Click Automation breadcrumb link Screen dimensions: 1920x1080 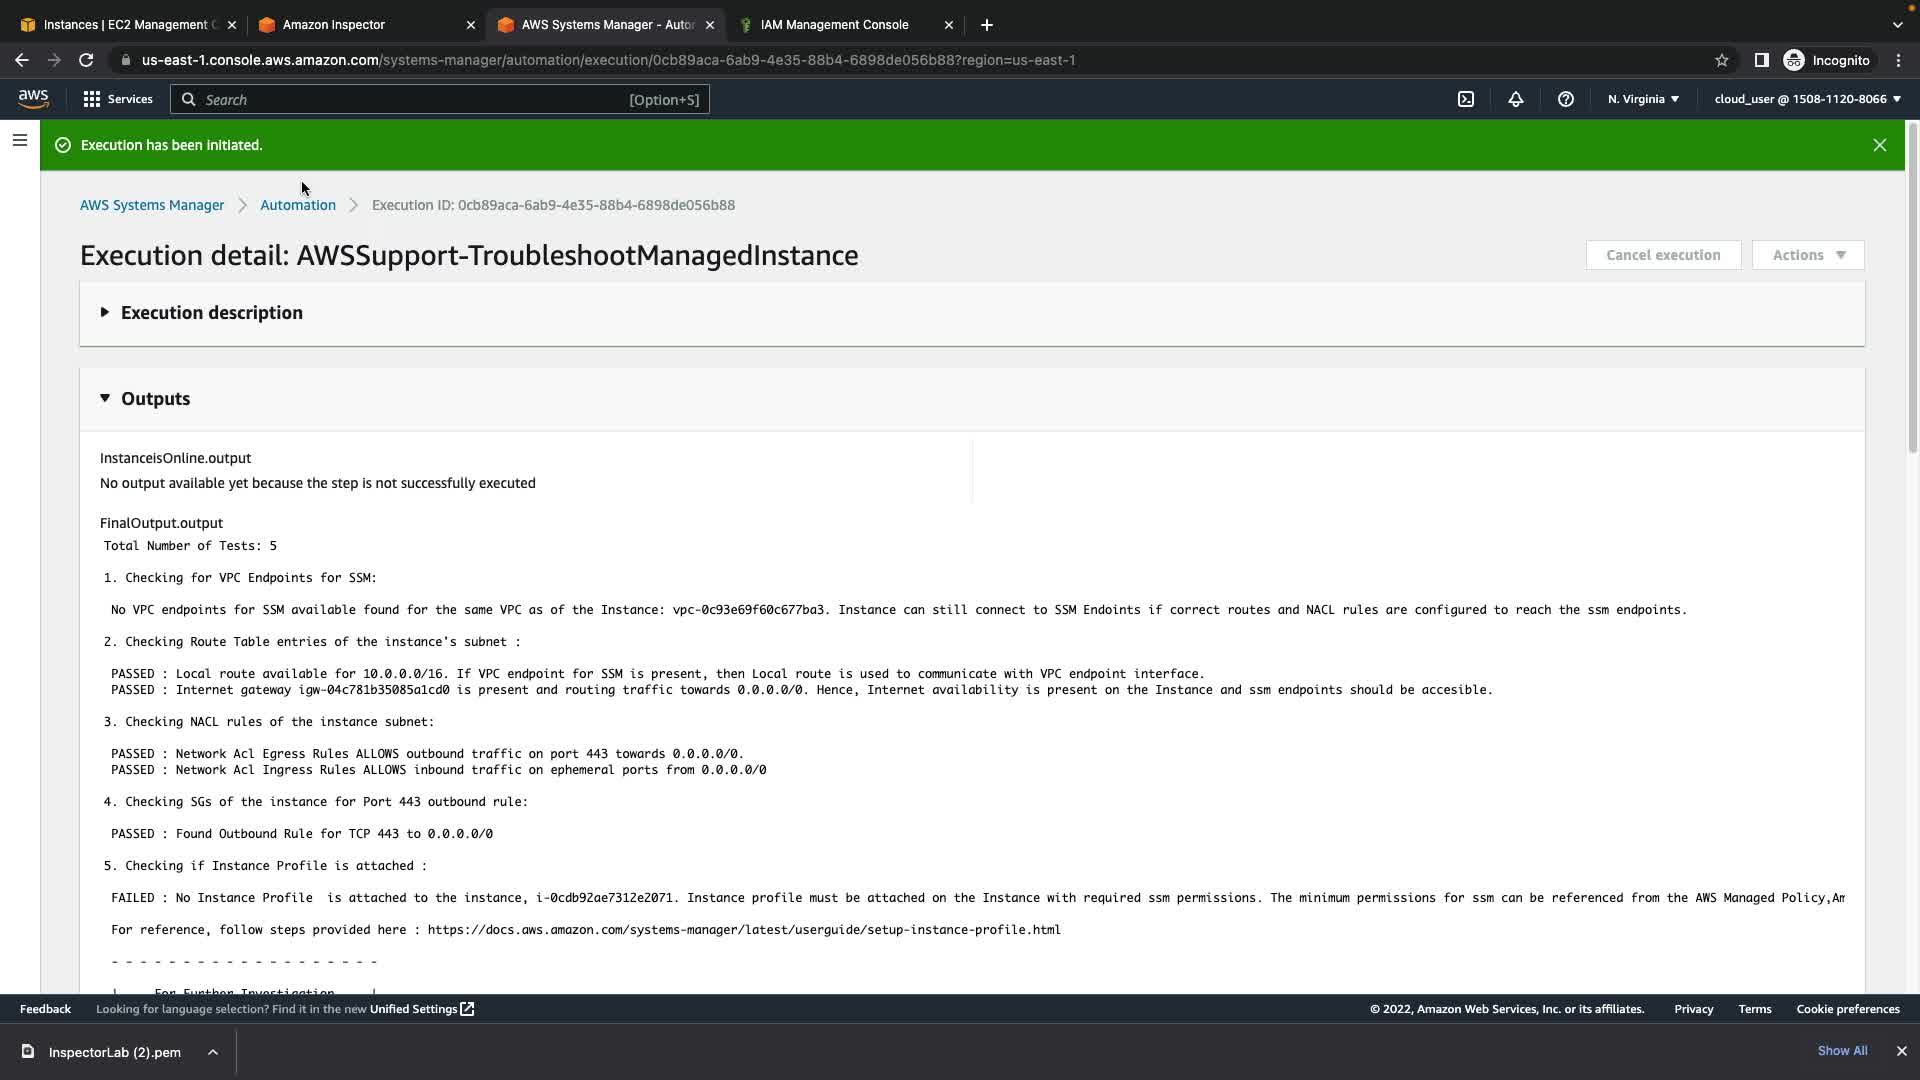coord(297,205)
